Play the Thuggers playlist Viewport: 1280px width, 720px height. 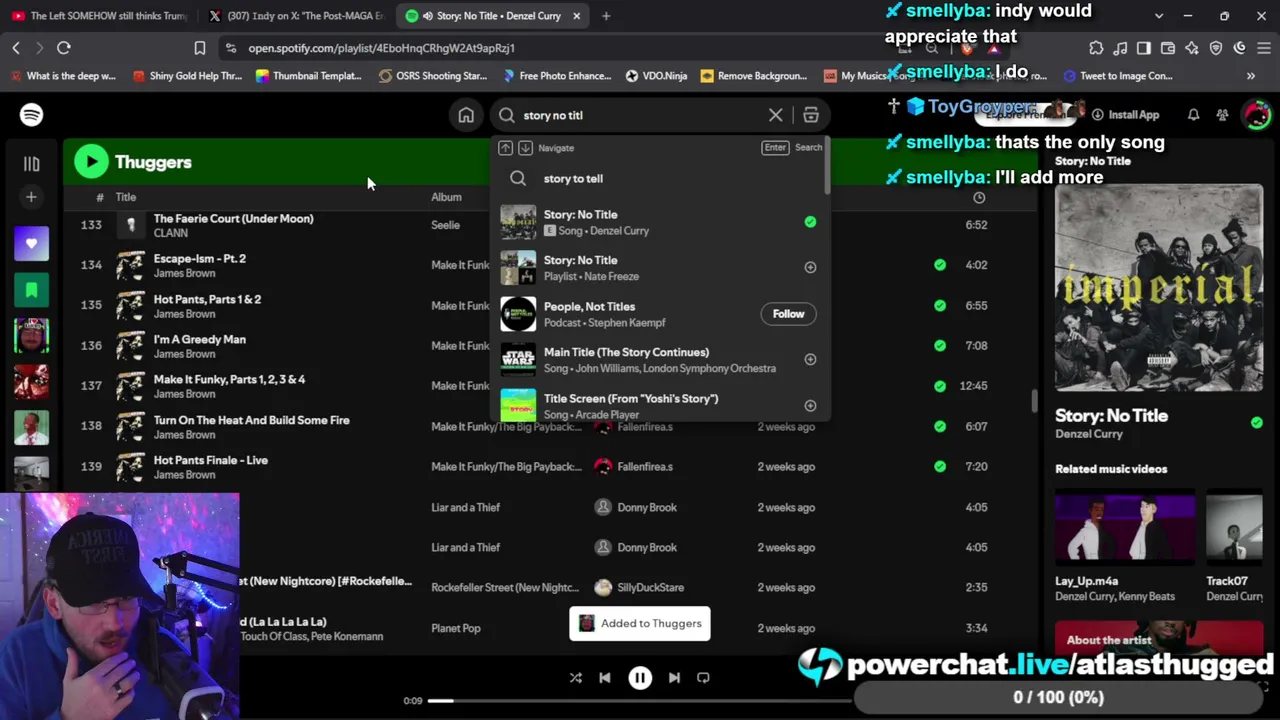coord(91,162)
